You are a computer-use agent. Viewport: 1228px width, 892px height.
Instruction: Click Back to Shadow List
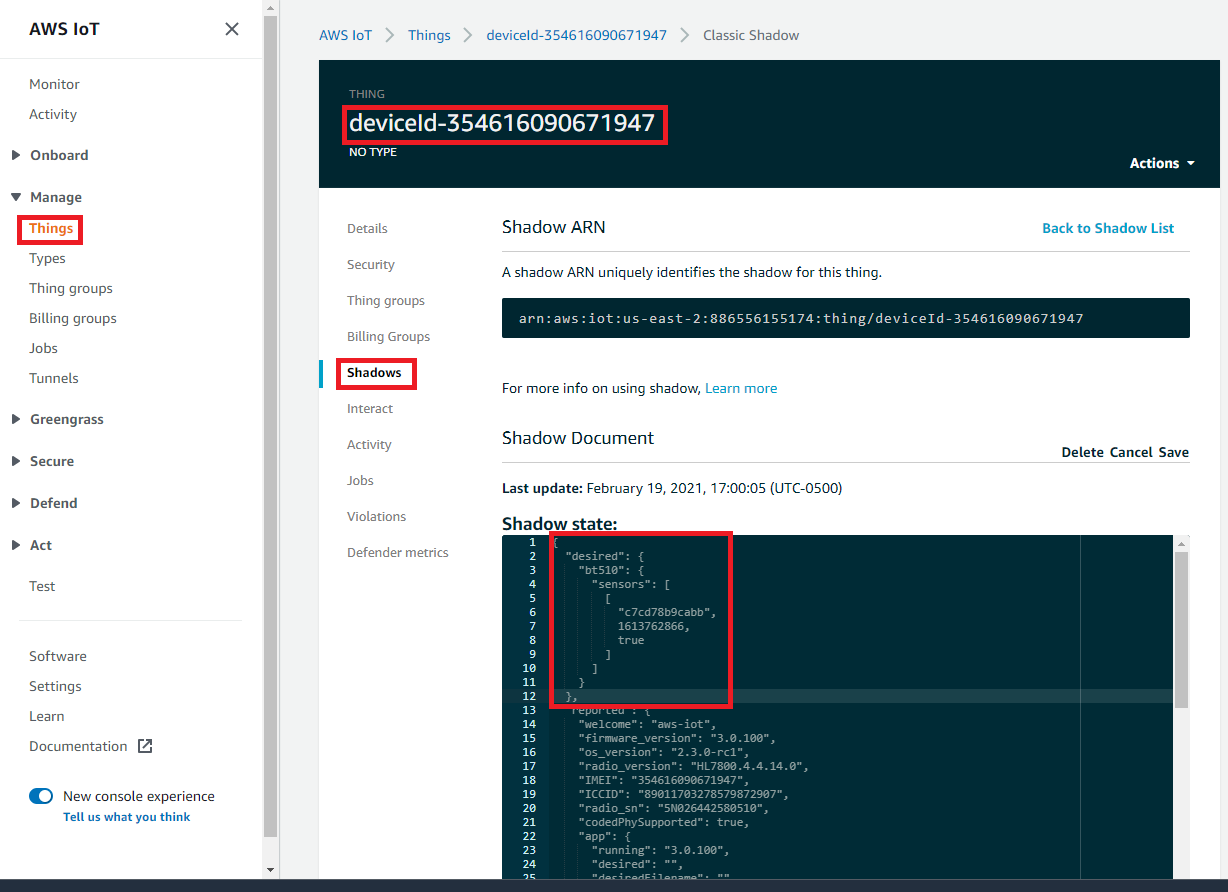click(x=1108, y=228)
